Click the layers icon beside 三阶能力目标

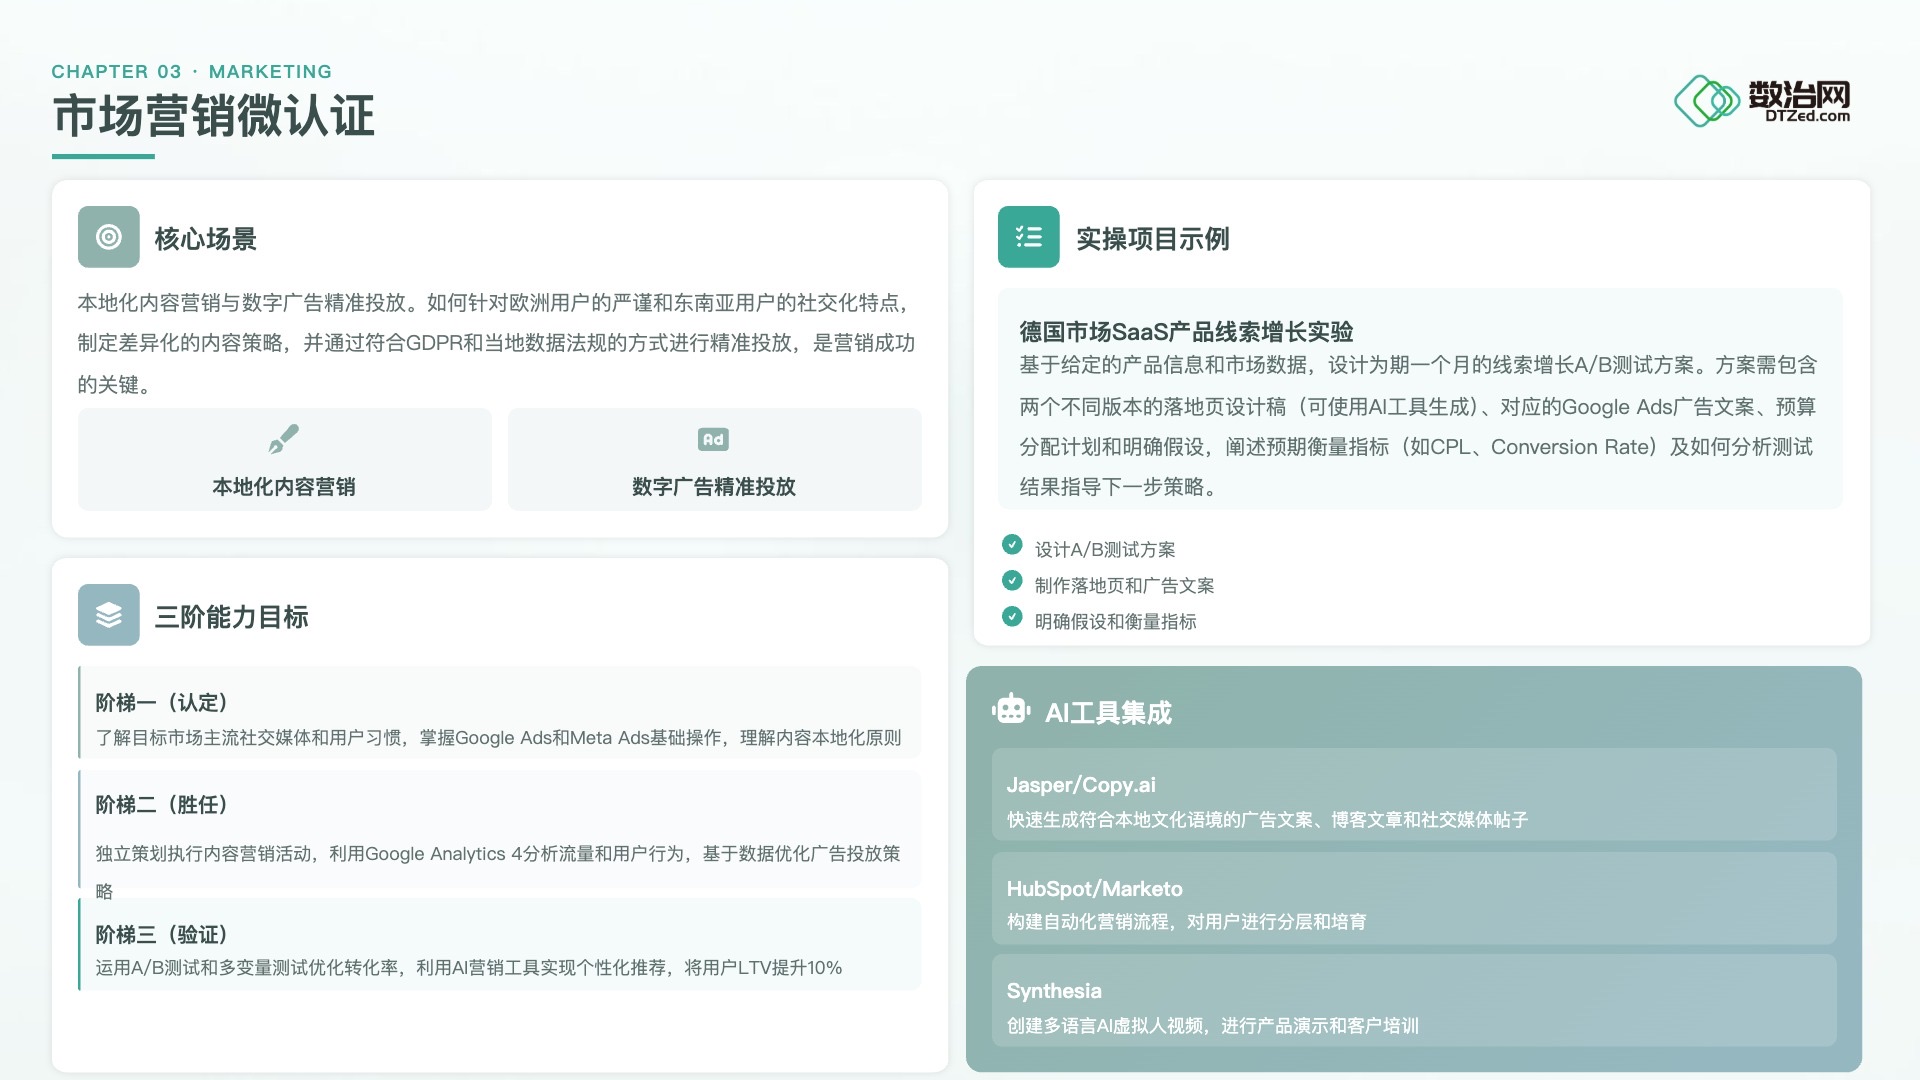(x=108, y=615)
